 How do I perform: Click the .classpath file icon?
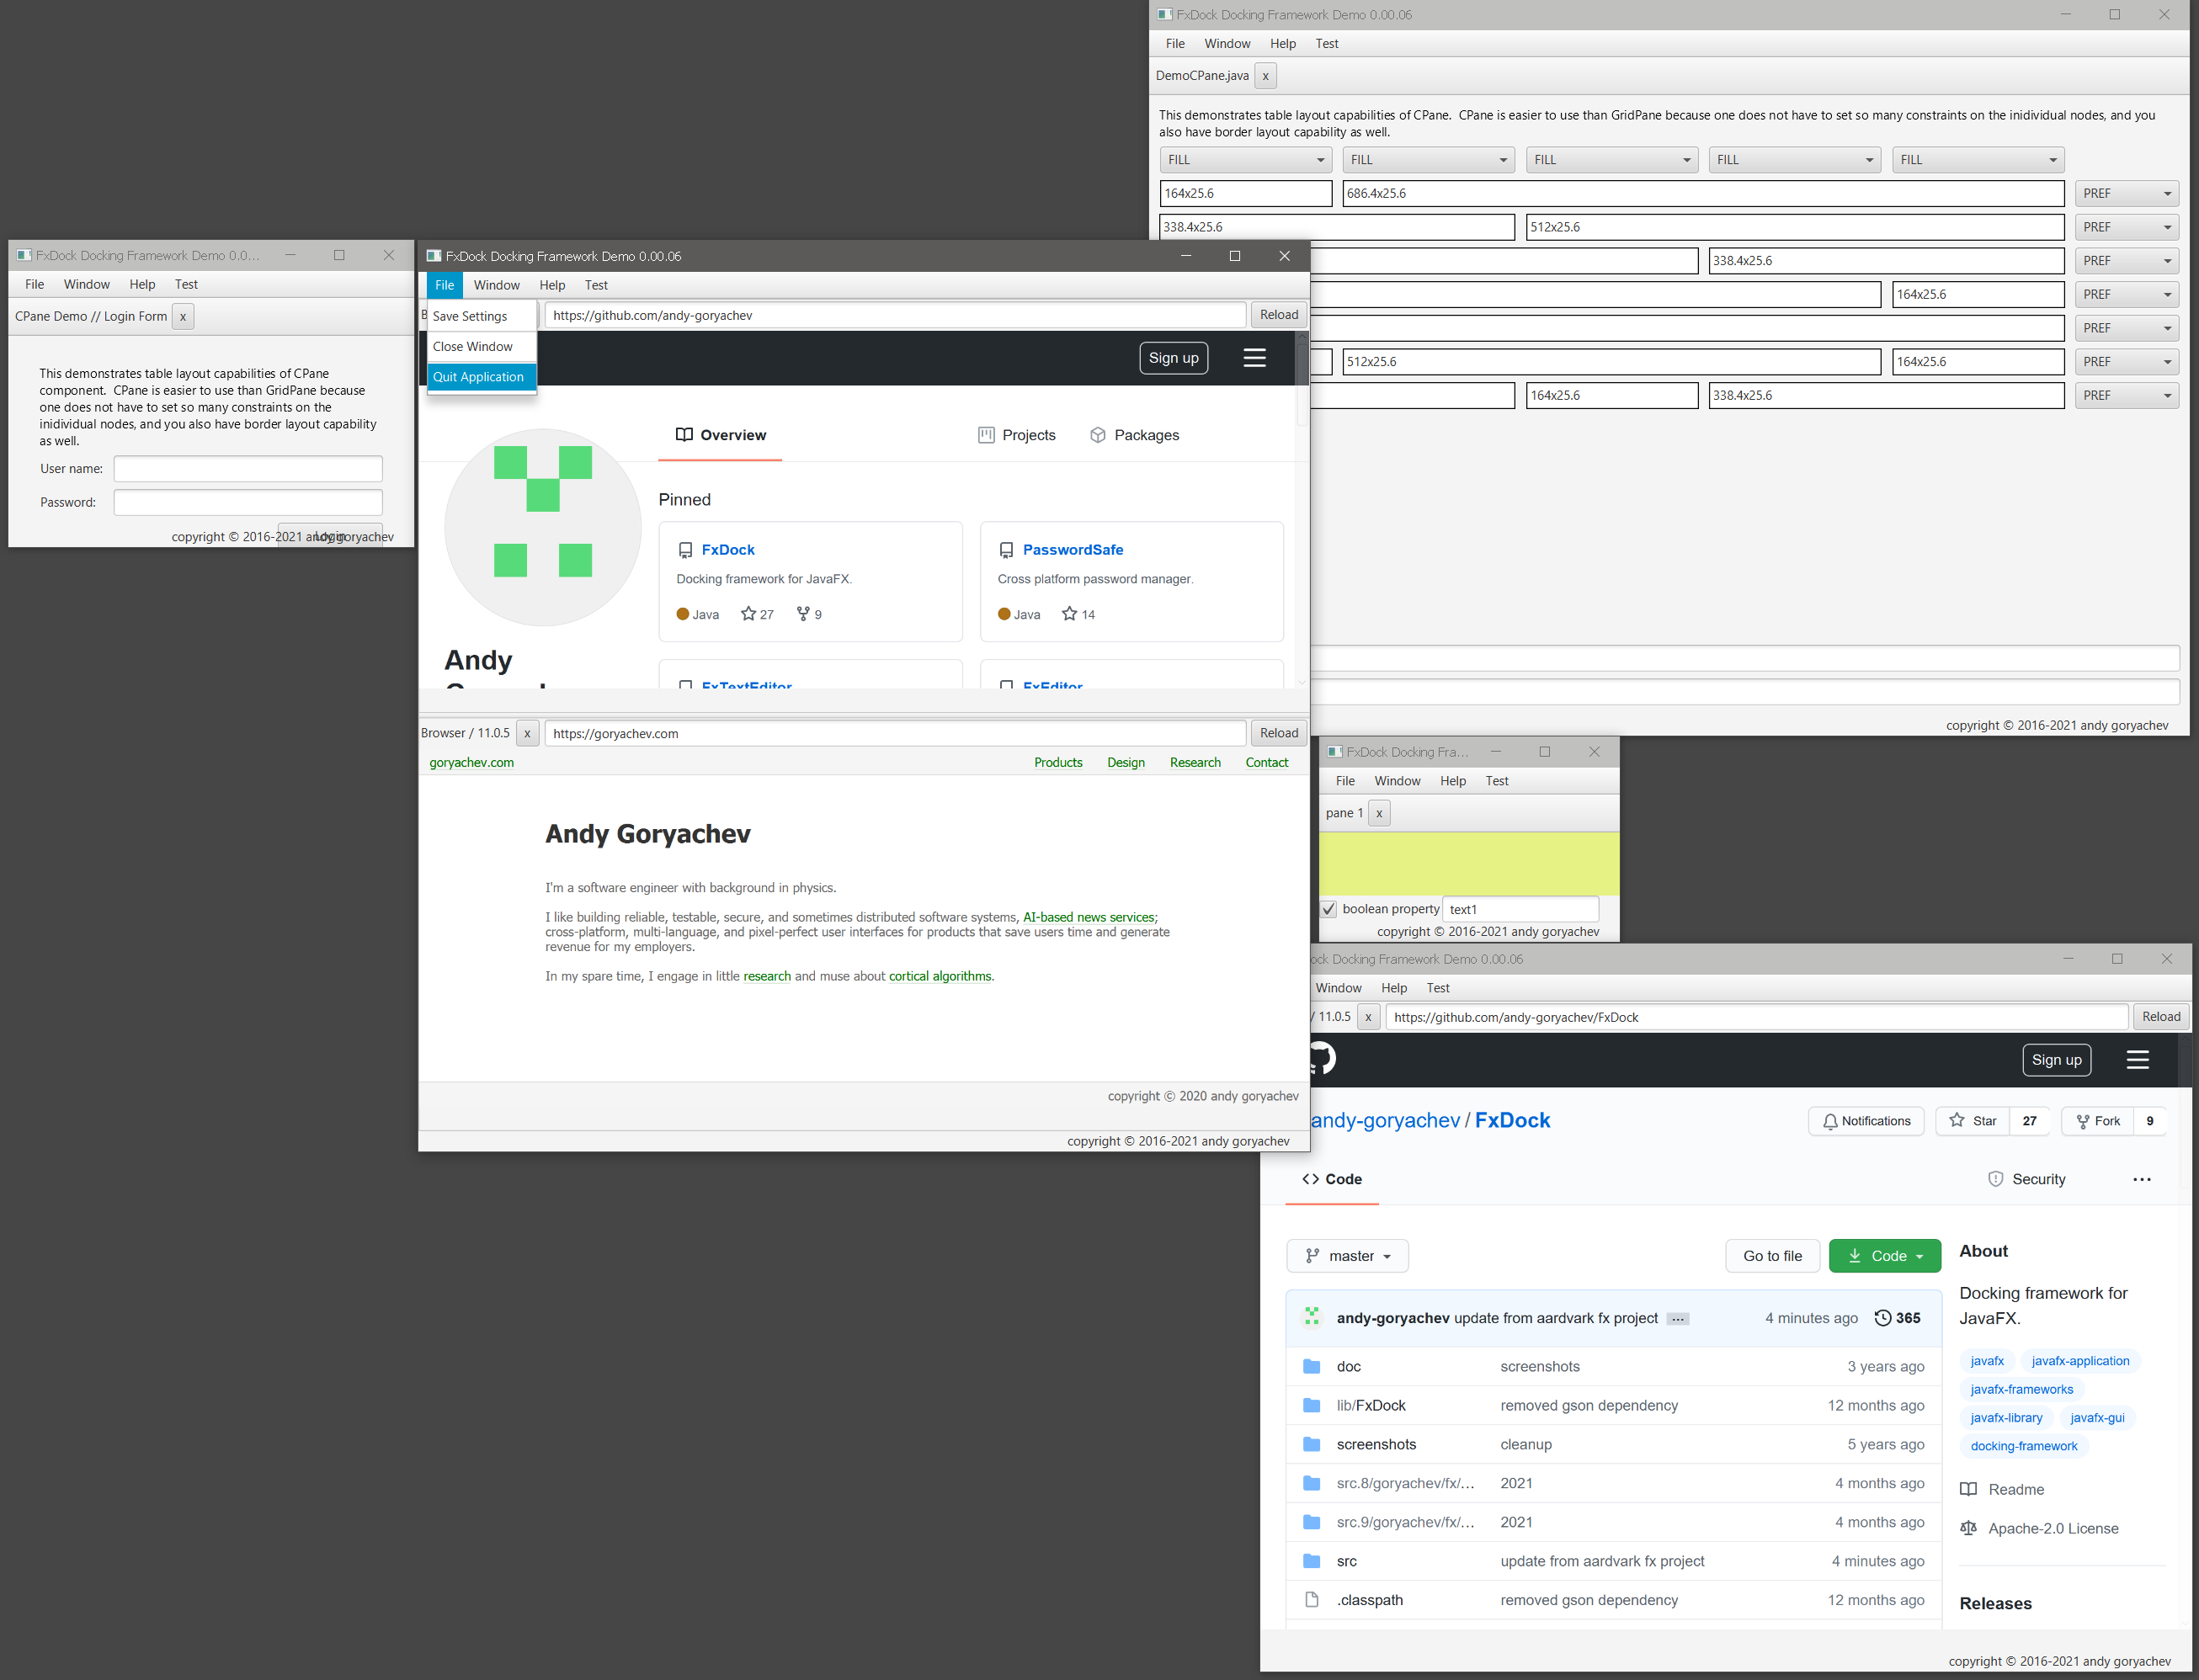[1311, 1599]
